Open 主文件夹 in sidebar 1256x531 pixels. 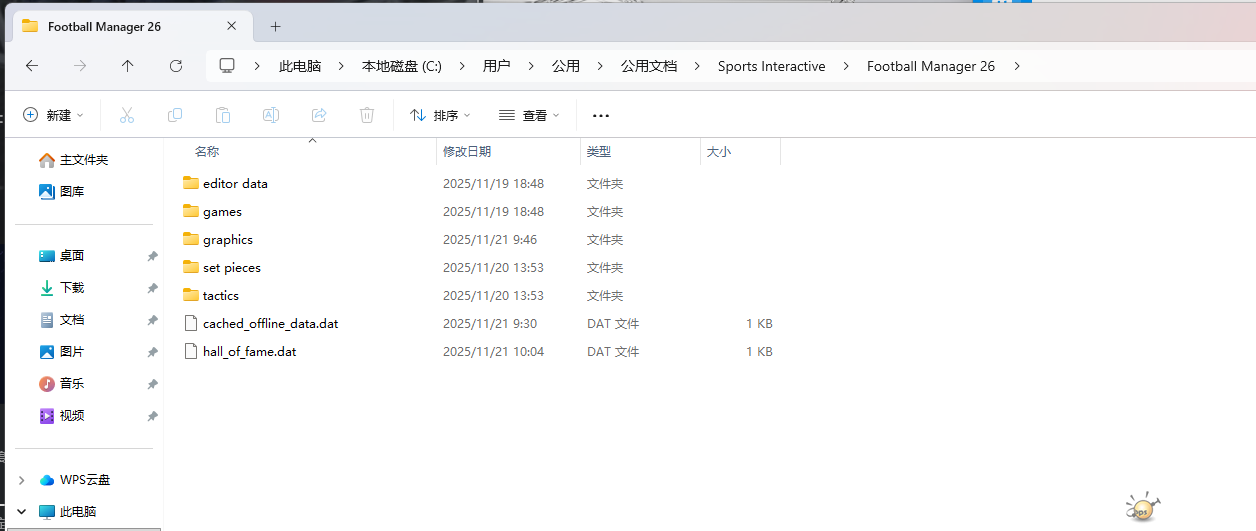84,160
